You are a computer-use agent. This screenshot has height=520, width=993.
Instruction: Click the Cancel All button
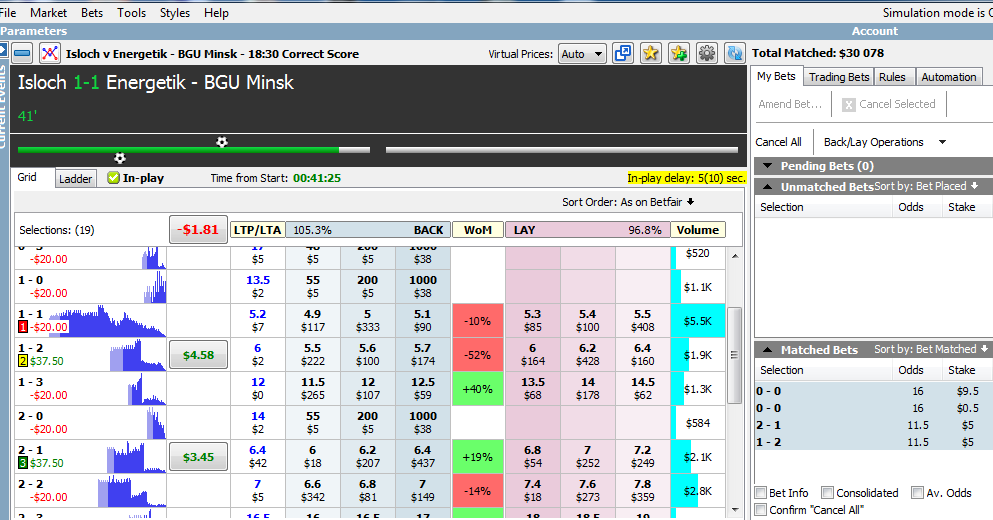(x=778, y=142)
